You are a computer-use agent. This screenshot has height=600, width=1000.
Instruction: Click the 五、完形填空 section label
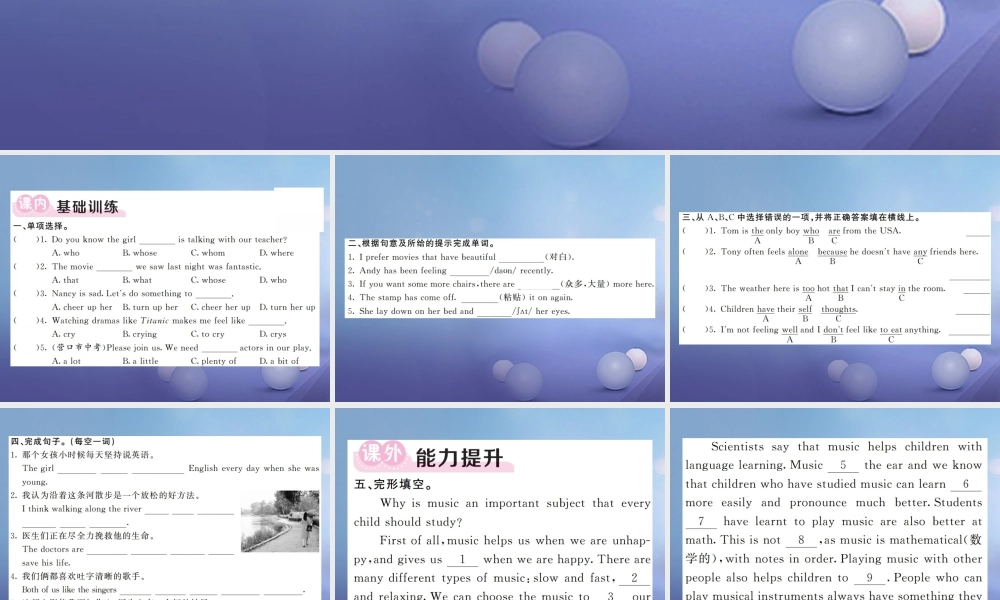coord(393,485)
